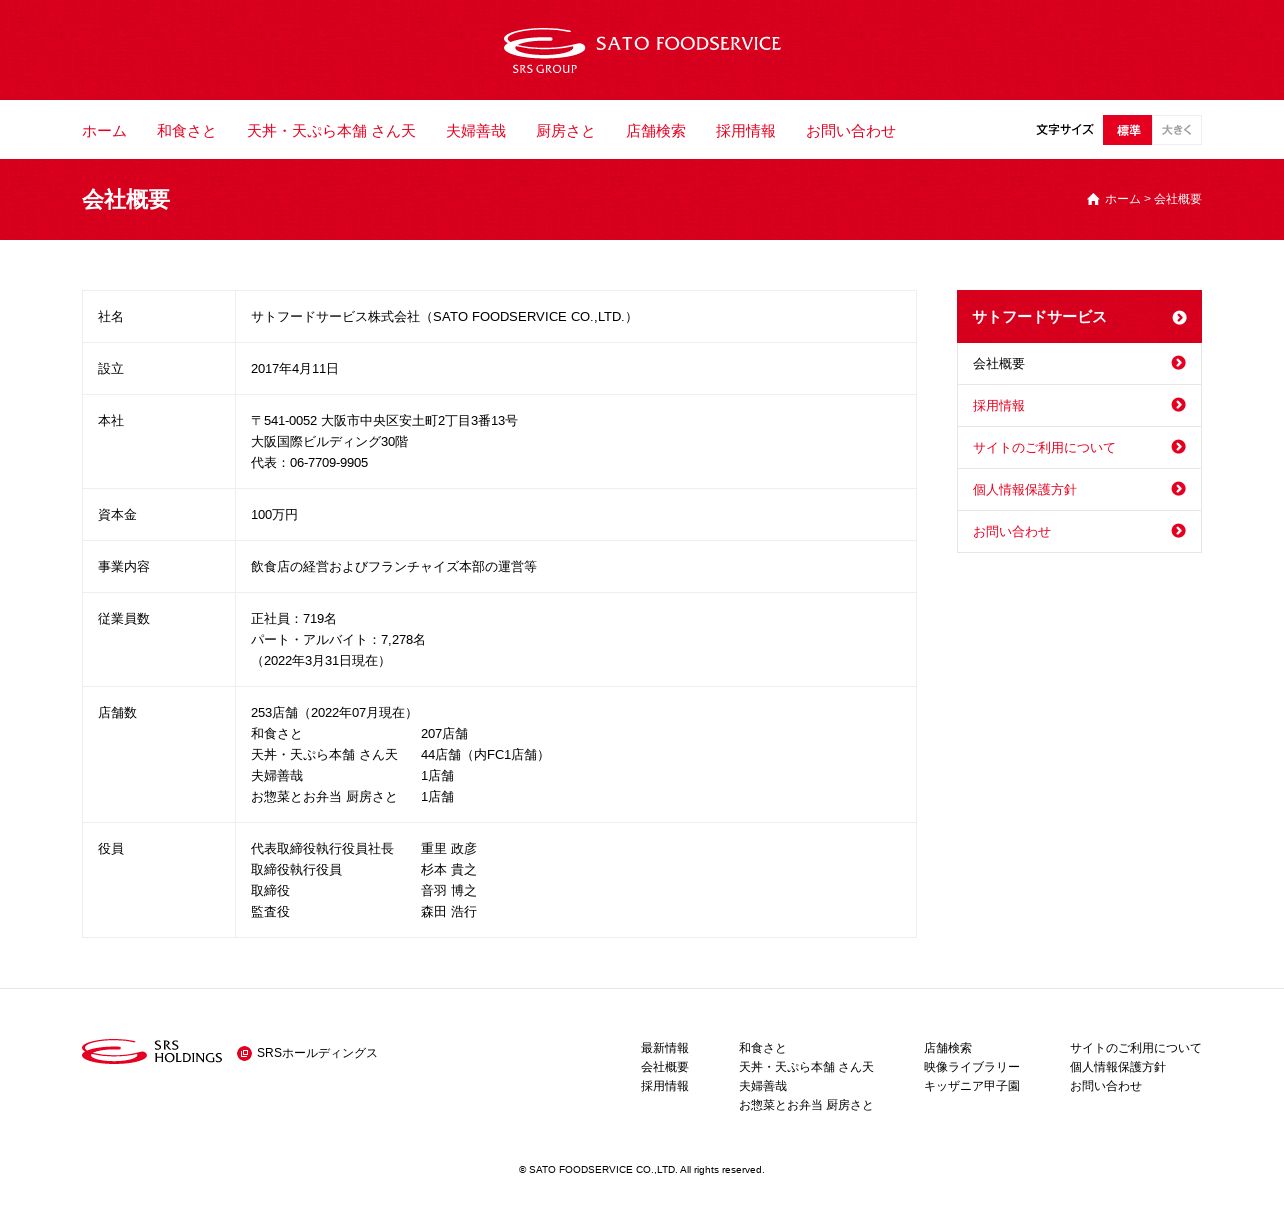Click お問い合わせ in the footer
This screenshot has width=1284, height=1225.
(1106, 1086)
